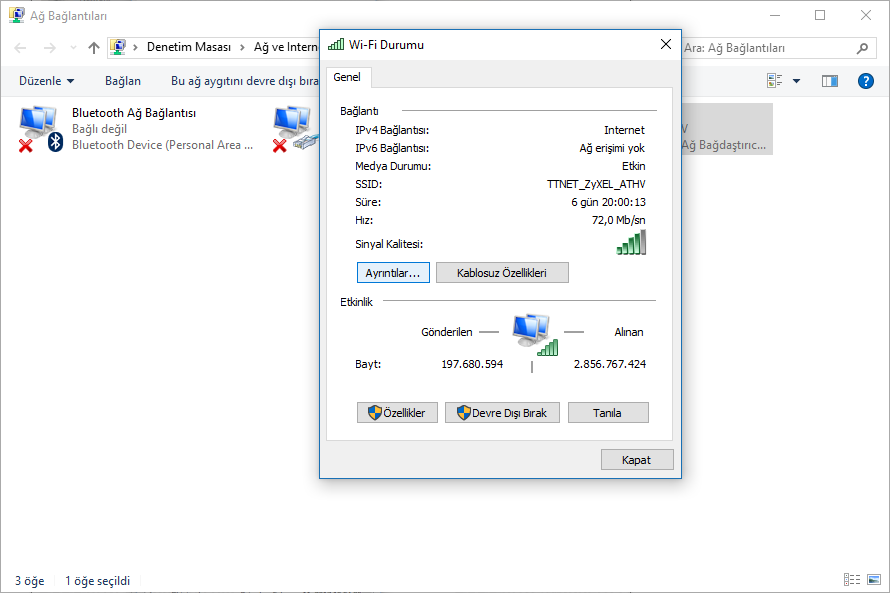Open Kablosuz Özellikleri settings

[x=502, y=272]
